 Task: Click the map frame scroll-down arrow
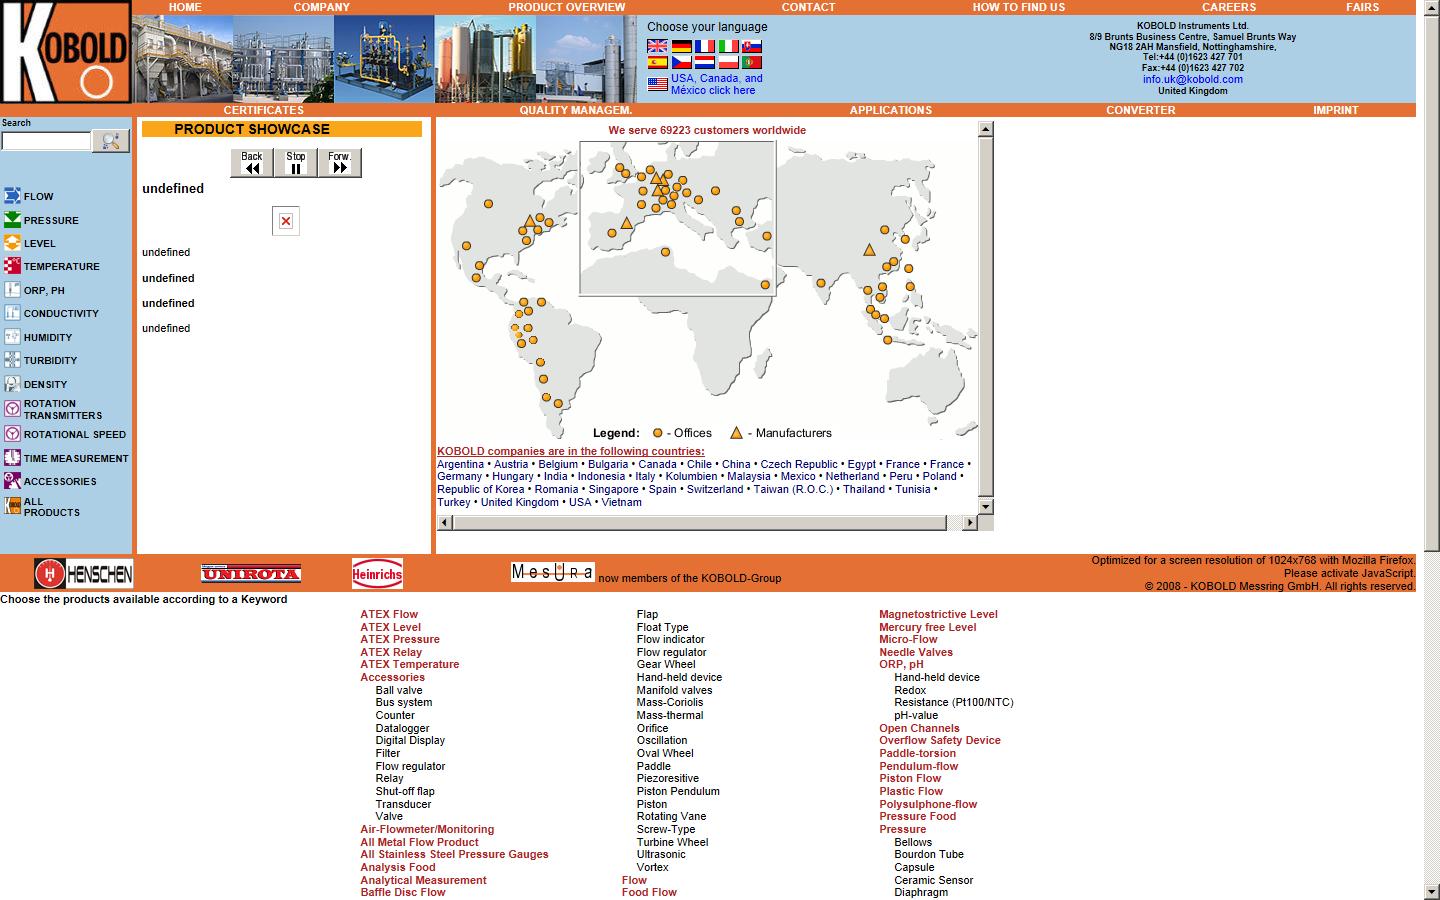point(986,507)
